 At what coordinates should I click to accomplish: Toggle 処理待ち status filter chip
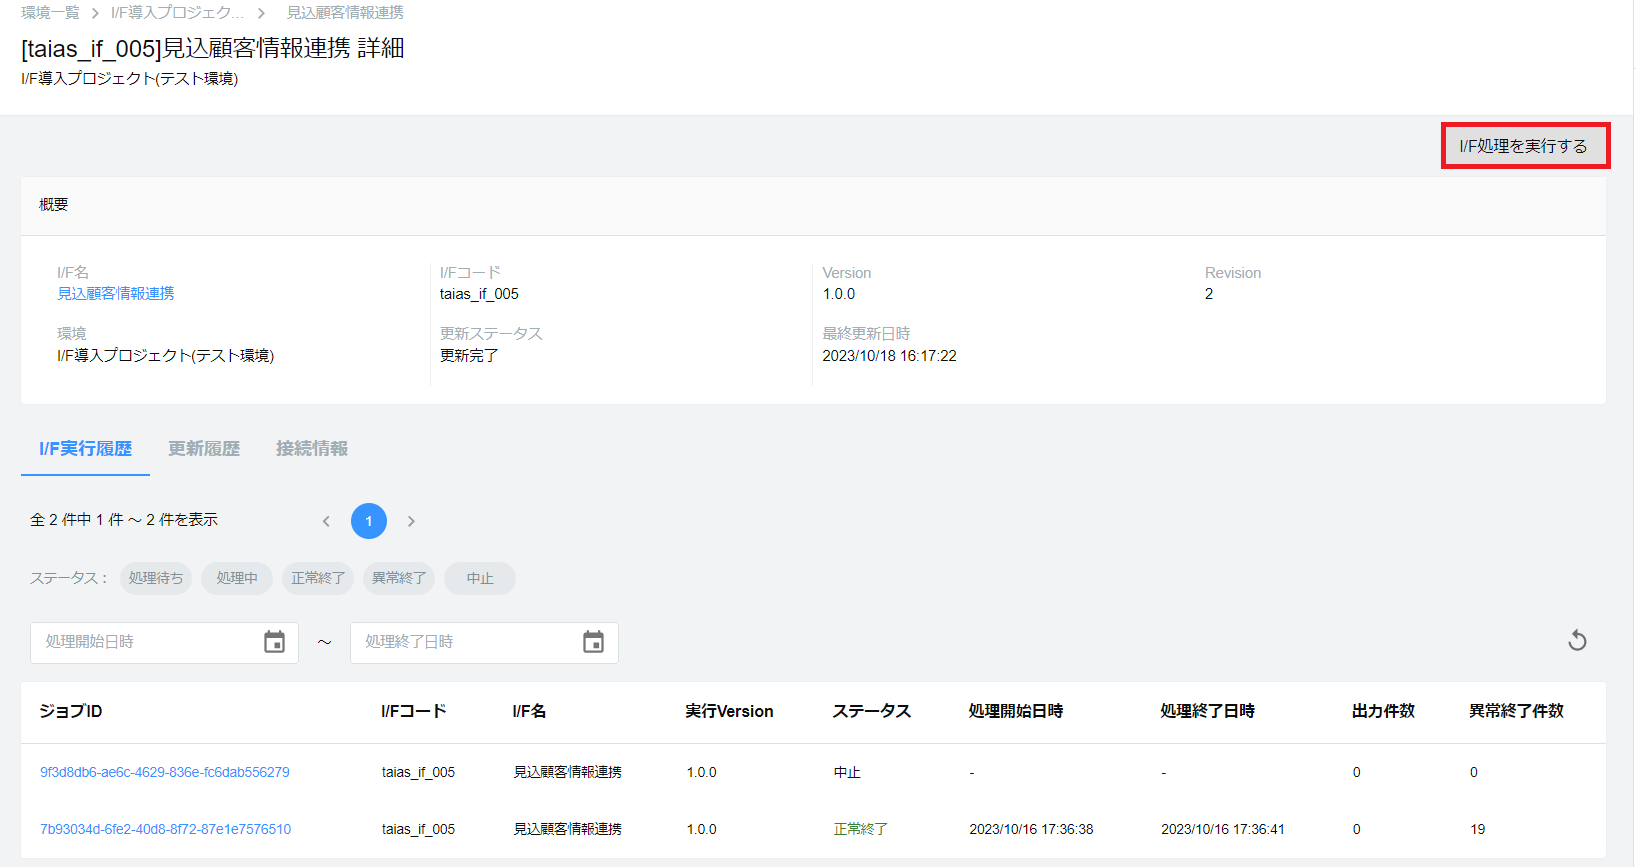click(x=156, y=578)
